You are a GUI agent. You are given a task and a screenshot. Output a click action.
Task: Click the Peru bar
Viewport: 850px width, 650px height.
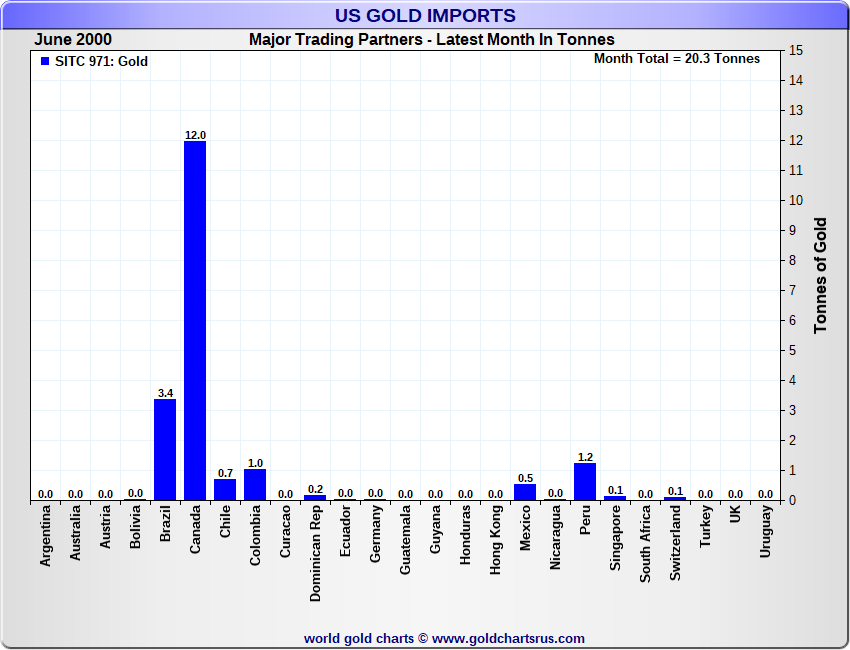585,482
